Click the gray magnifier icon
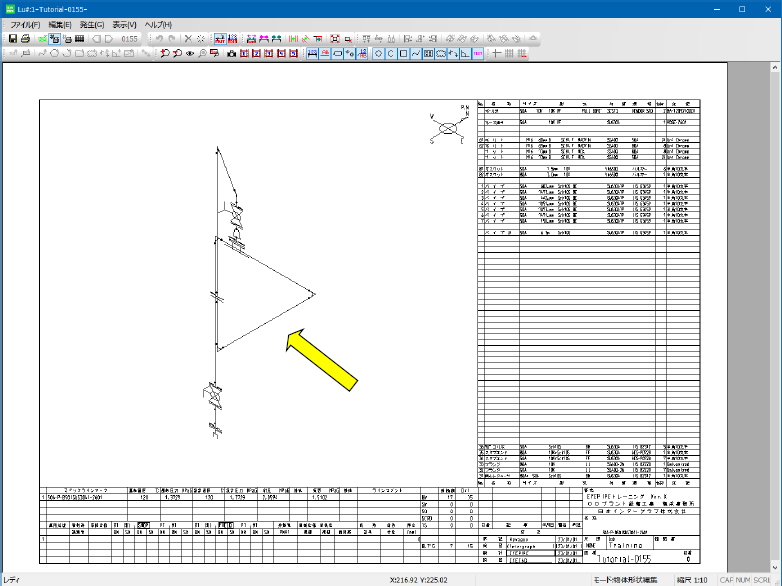Screen dimensions: 782x586 [x=202, y=53]
